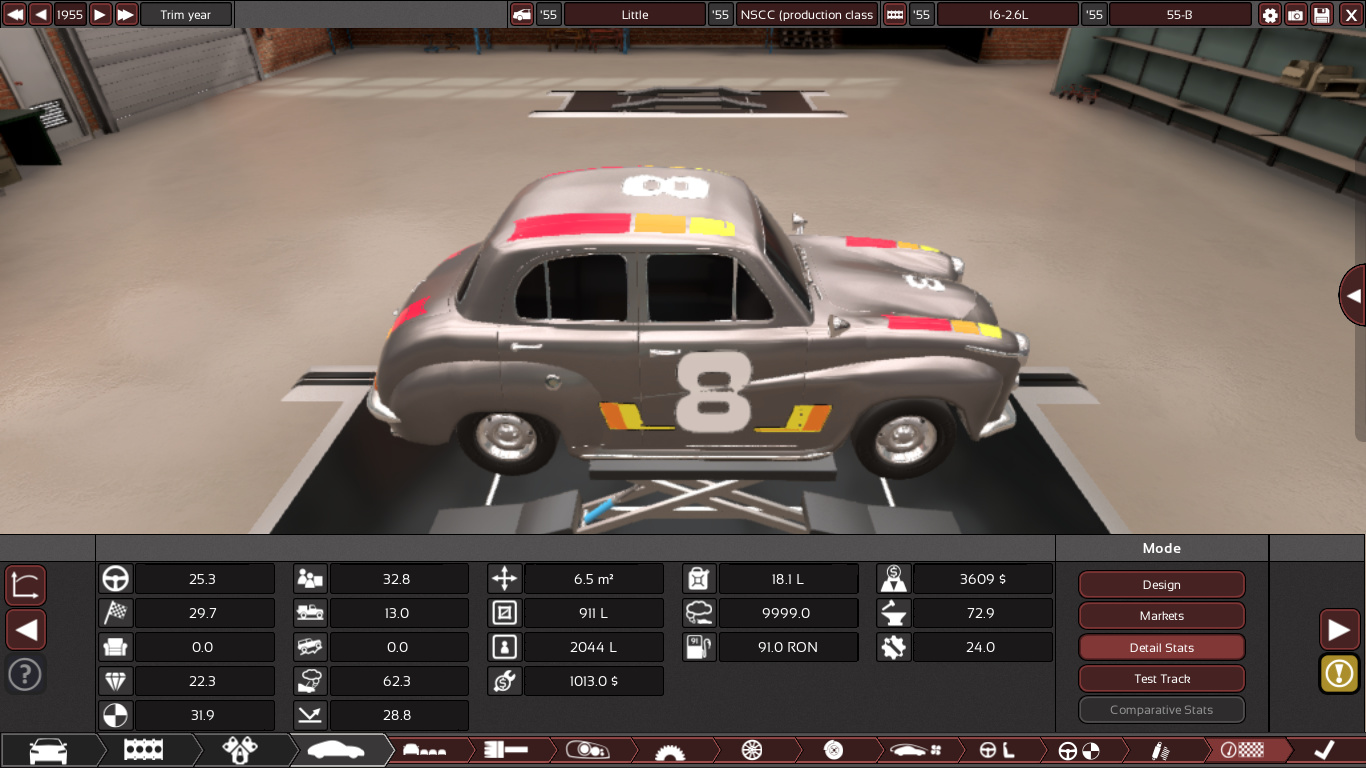
Task: Advance the year by one step
Action: pyautogui.click(x=100, y=15)
